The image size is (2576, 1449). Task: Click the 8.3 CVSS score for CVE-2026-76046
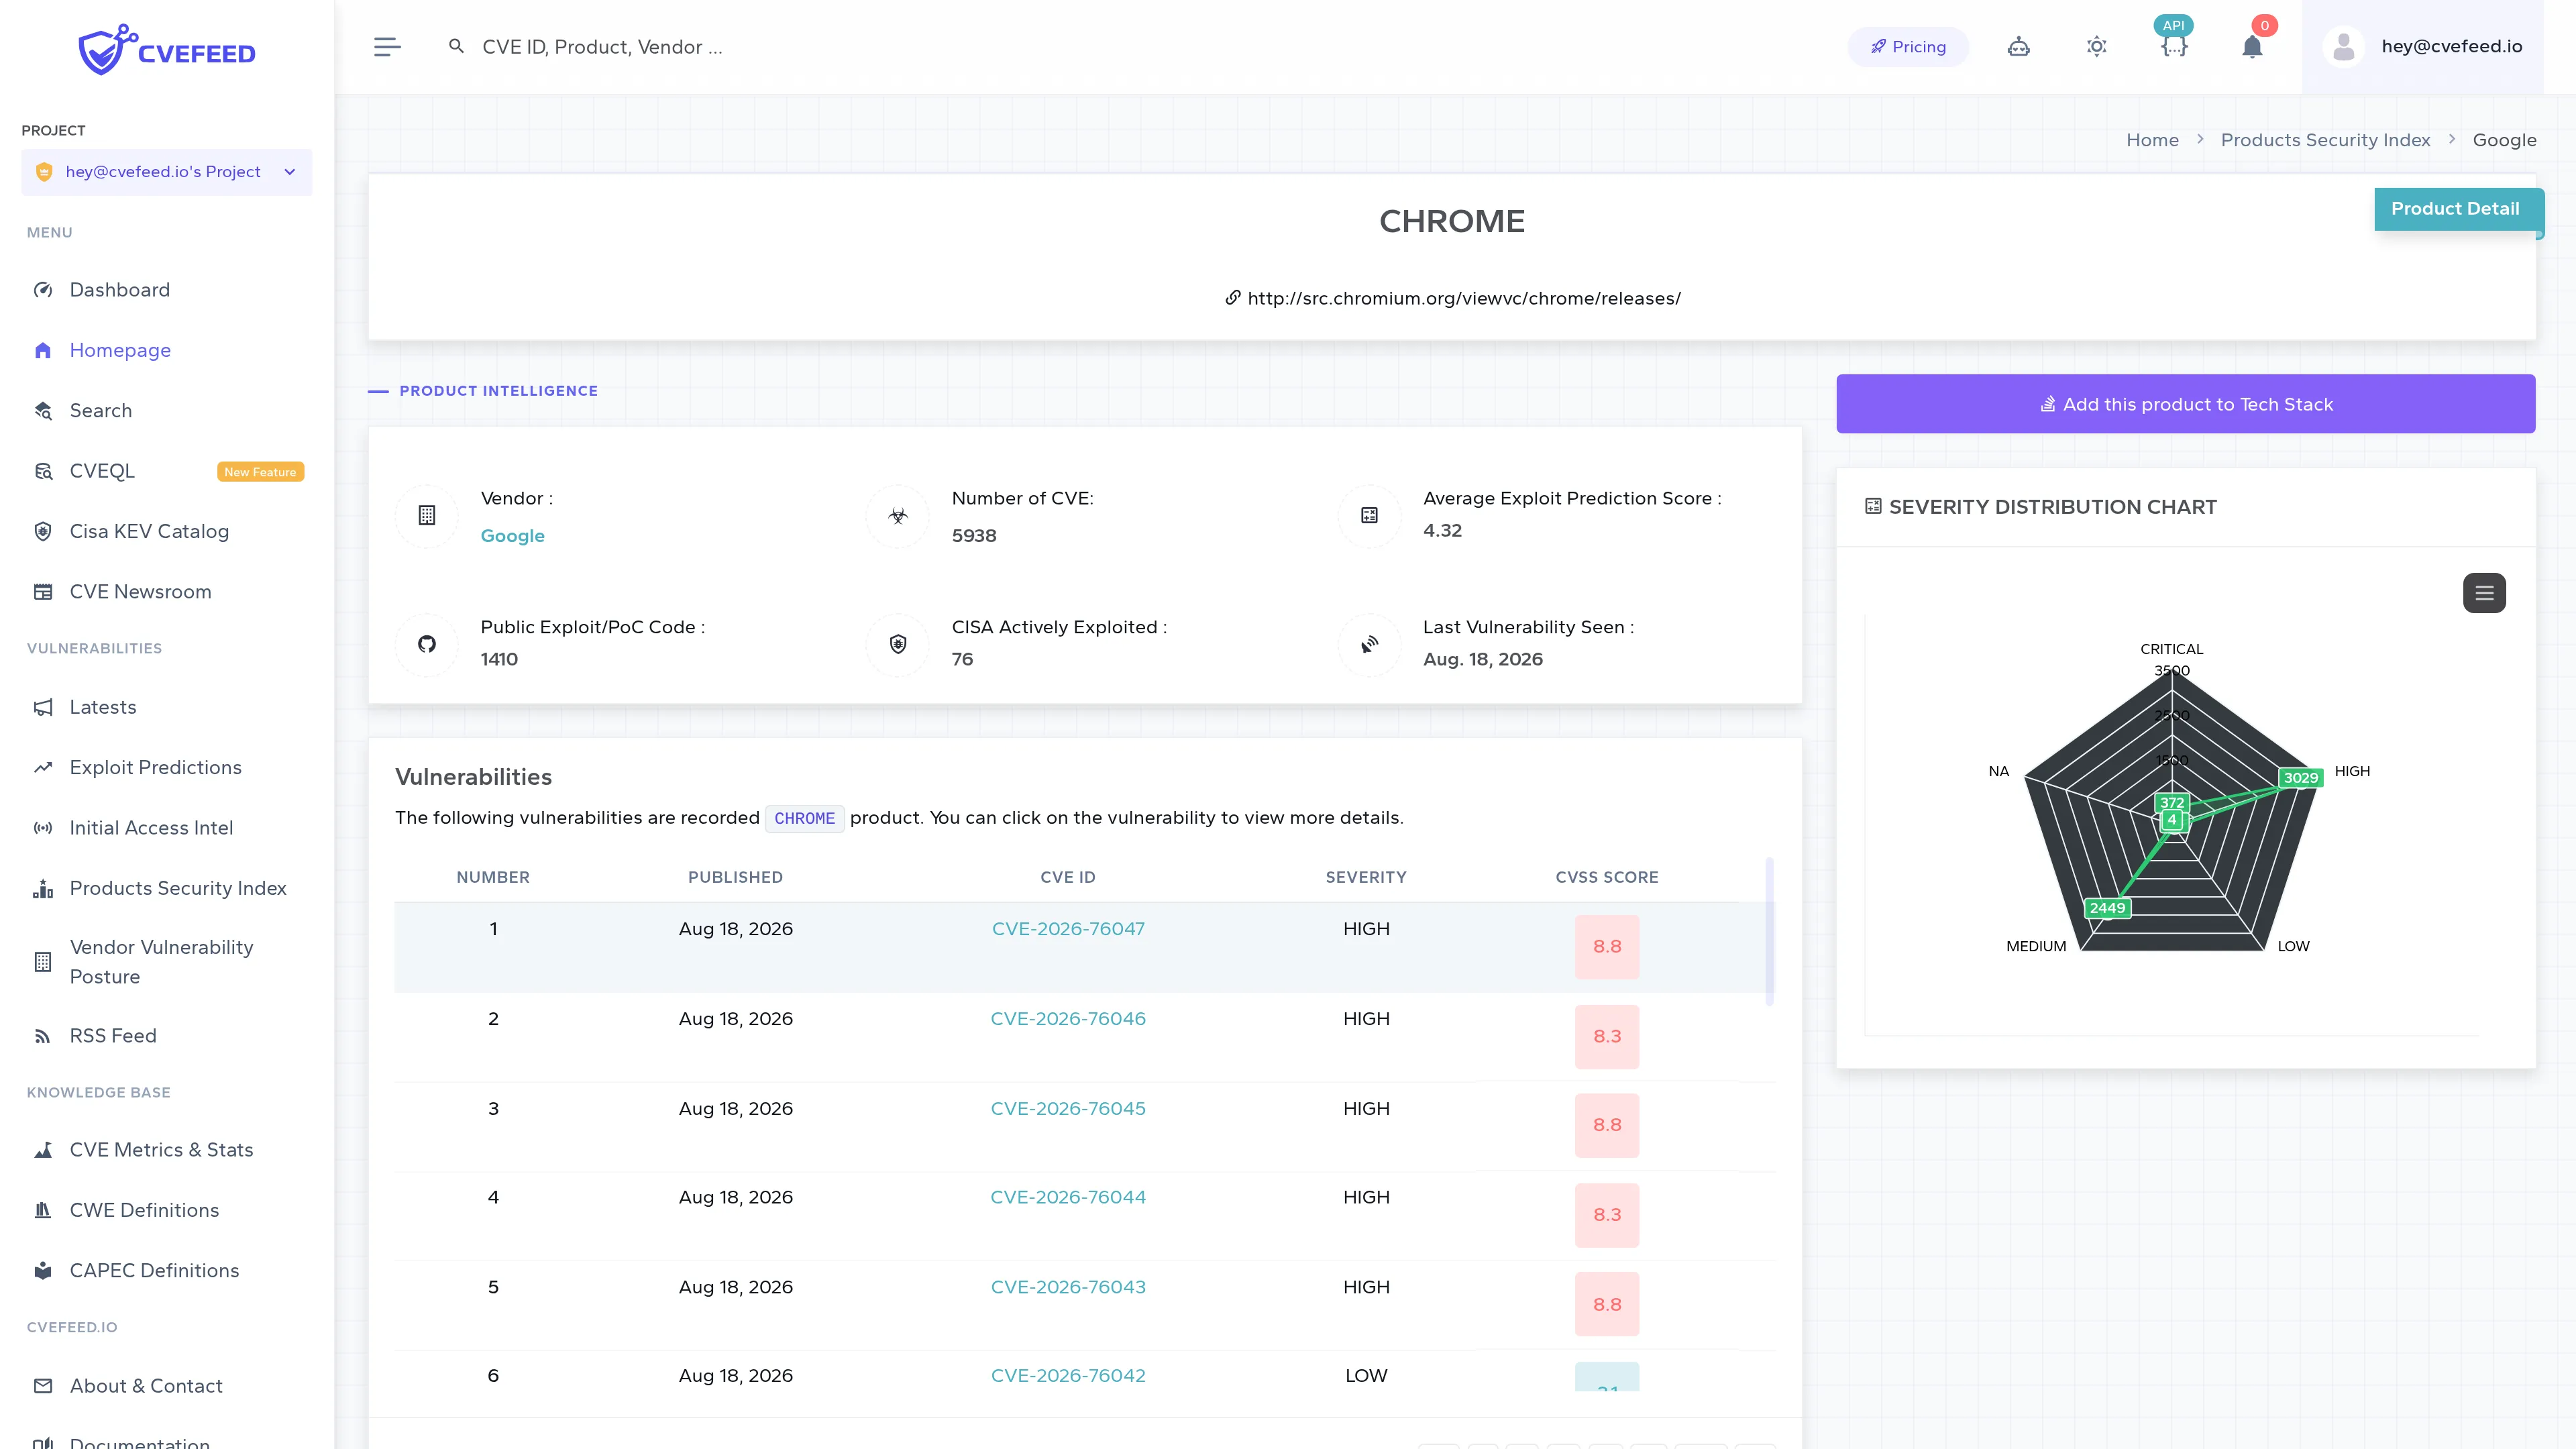(x=1607, y=1036)
